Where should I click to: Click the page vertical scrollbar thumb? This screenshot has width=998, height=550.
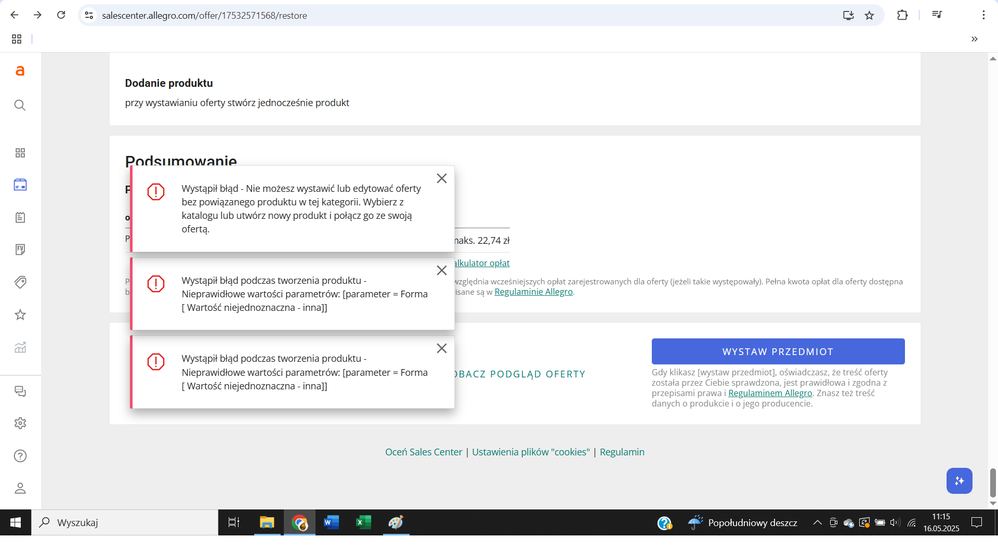[992, 483]
